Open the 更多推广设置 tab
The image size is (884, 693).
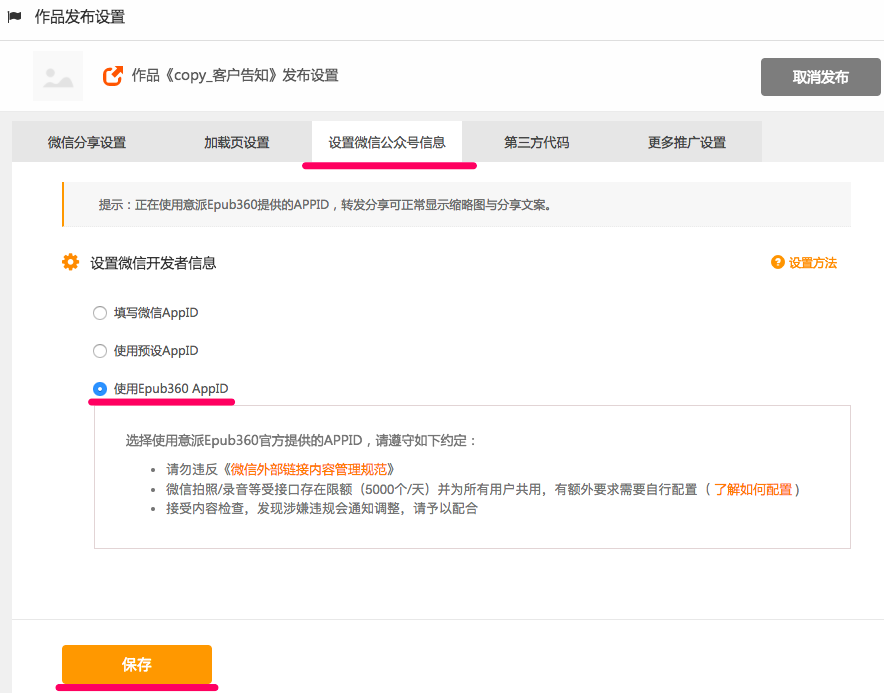686,142
